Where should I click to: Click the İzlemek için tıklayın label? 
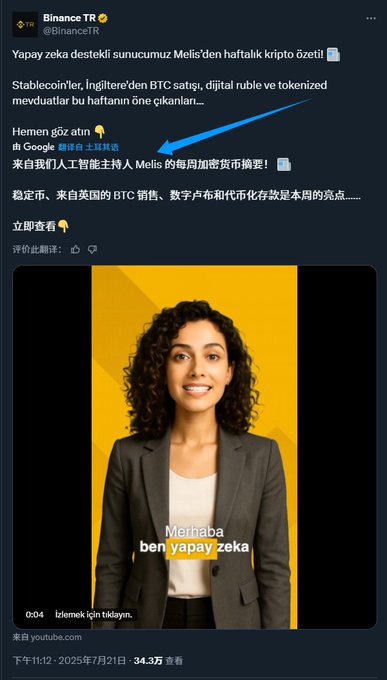pos(94,615)
